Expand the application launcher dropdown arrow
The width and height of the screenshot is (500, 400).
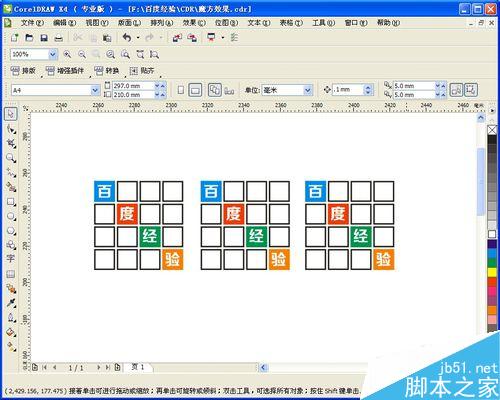pos(223,38)
